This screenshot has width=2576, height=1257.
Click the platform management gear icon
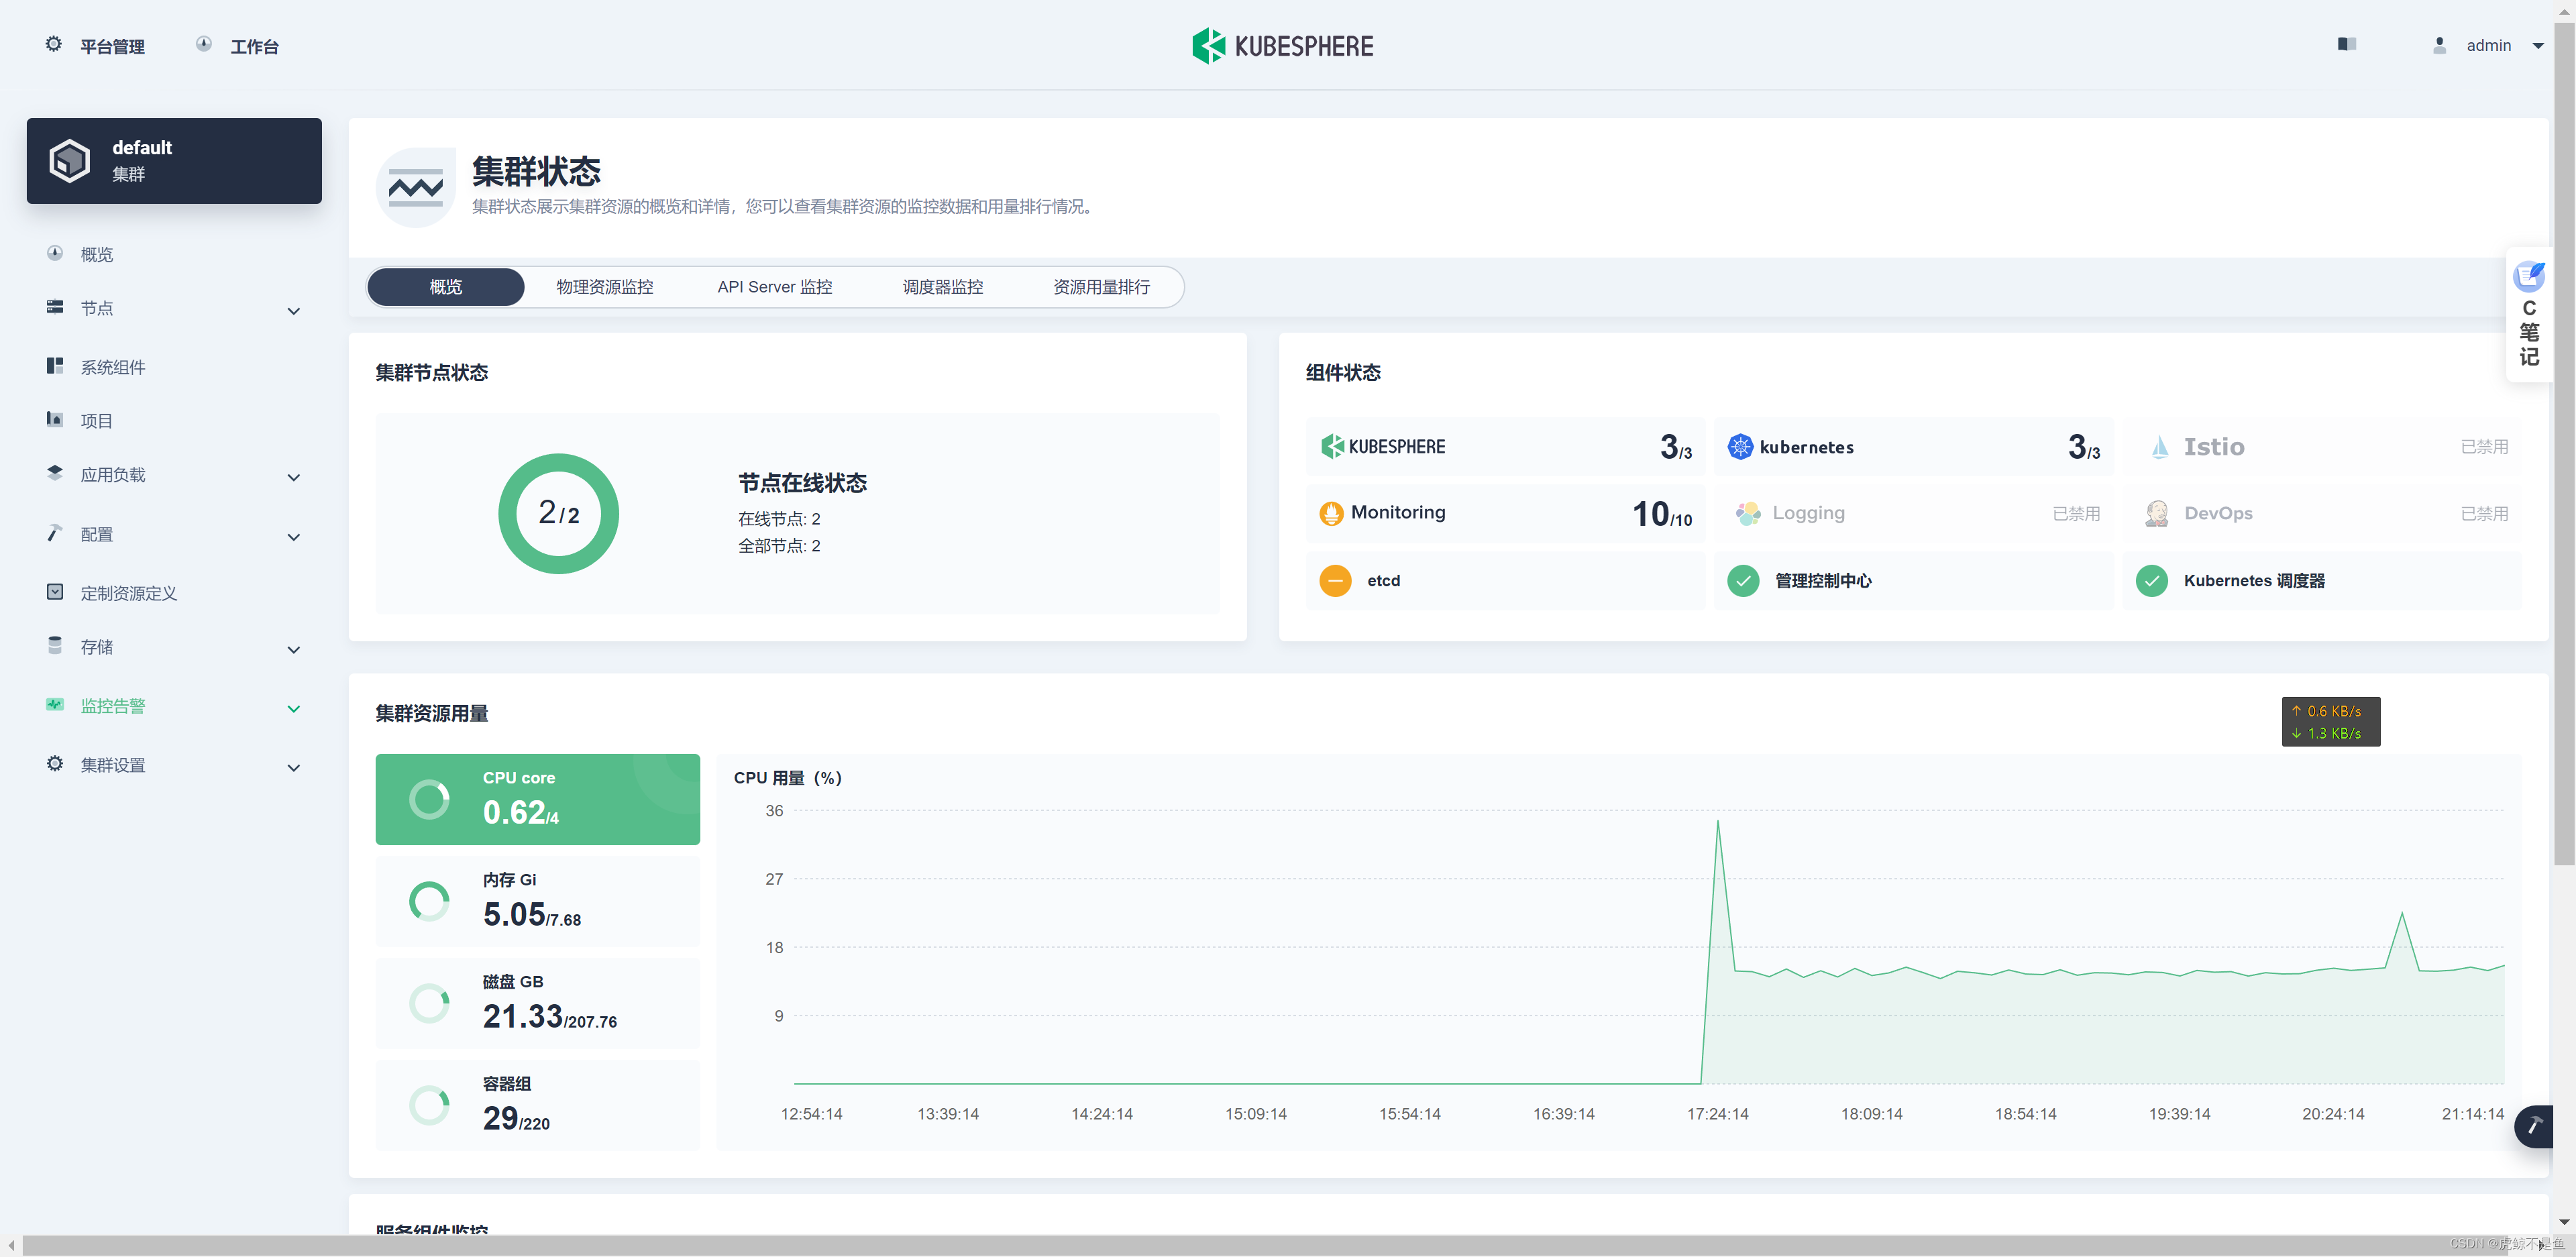(x=54, y=44)
